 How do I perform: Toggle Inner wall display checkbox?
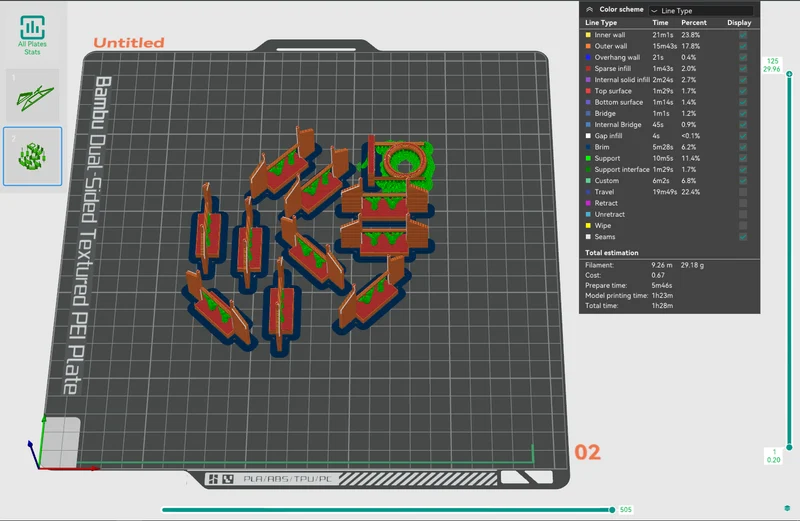pyautogui.click(x=743, y=35)
